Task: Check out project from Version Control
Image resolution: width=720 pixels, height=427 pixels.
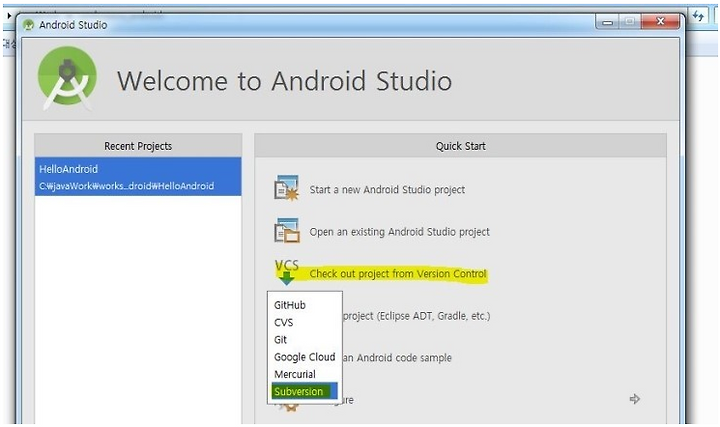Action: point(398,274)
